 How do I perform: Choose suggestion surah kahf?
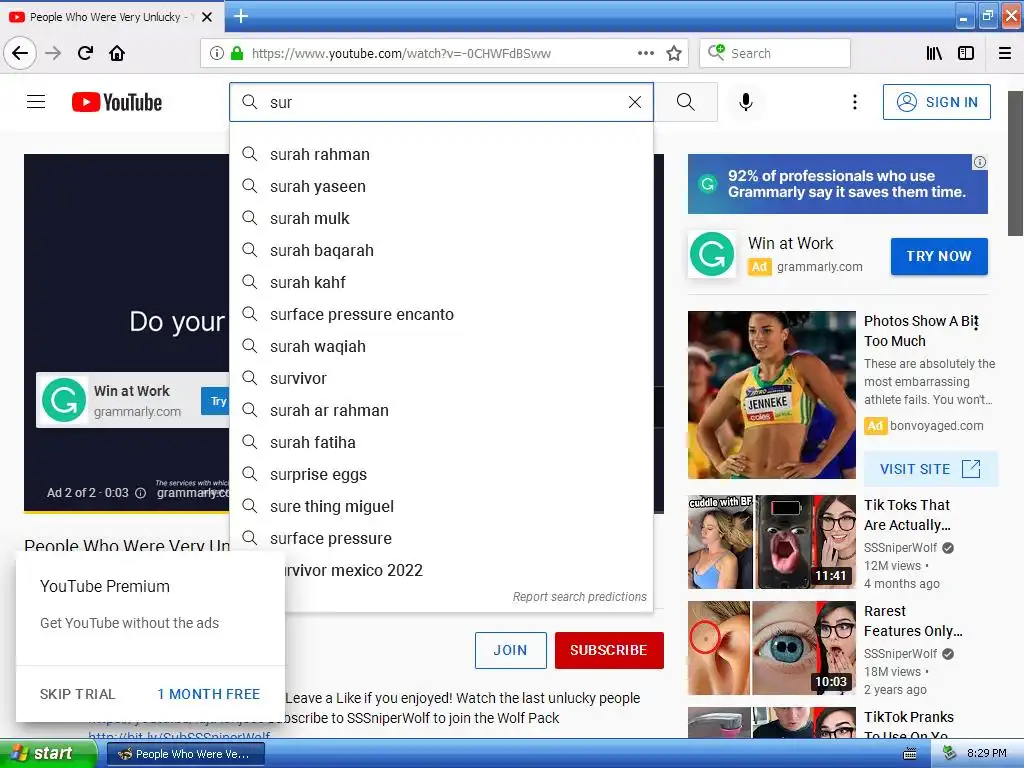click(441, 283)
